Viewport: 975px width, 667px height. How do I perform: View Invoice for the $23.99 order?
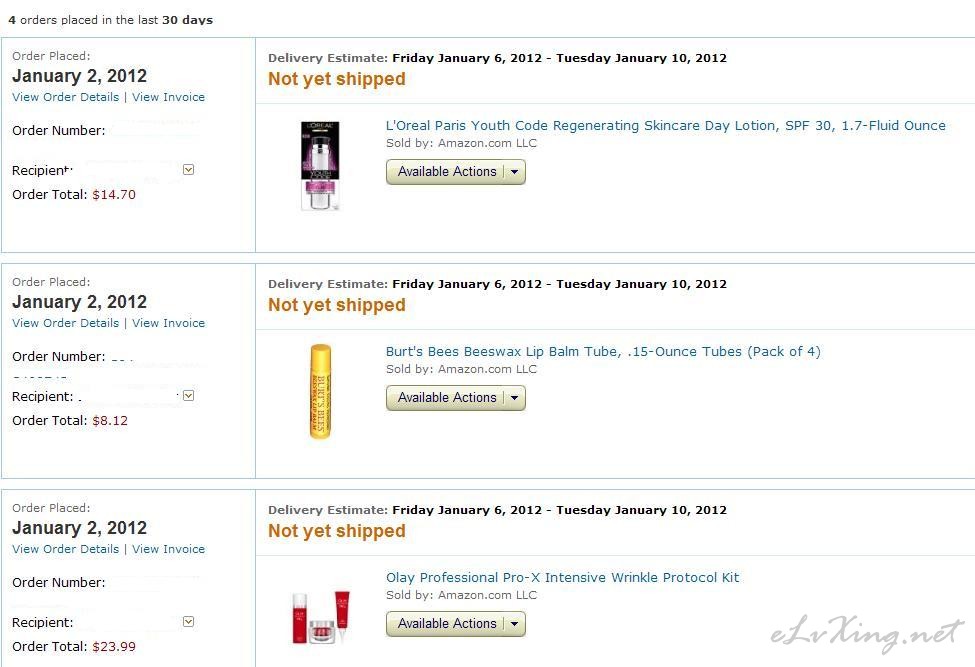[x=169, y=549]
